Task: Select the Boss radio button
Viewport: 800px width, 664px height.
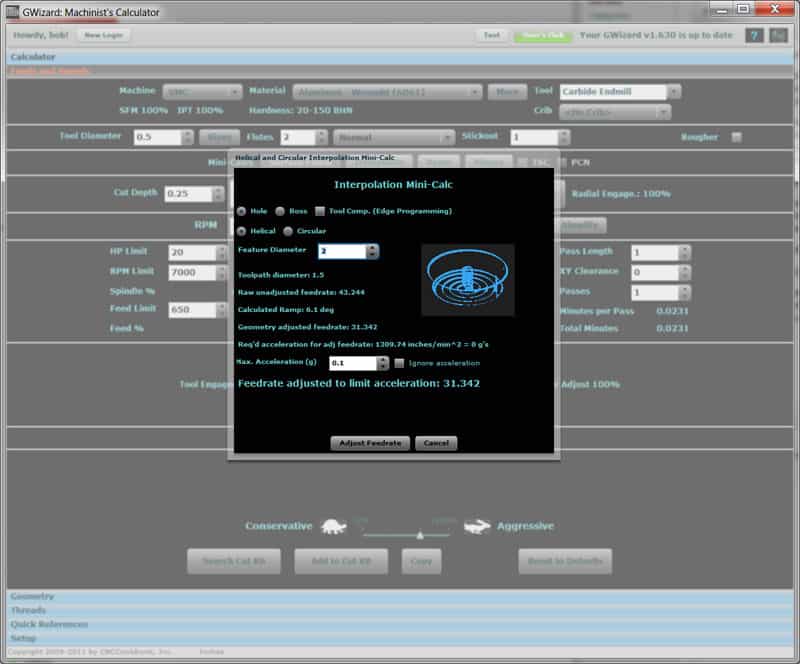Action: click(280, 211)
